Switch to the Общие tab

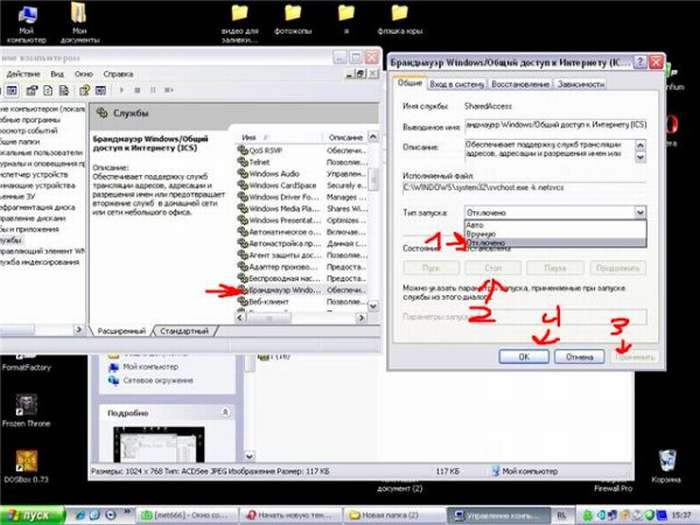pyautogui.click(x=409, y=83)
